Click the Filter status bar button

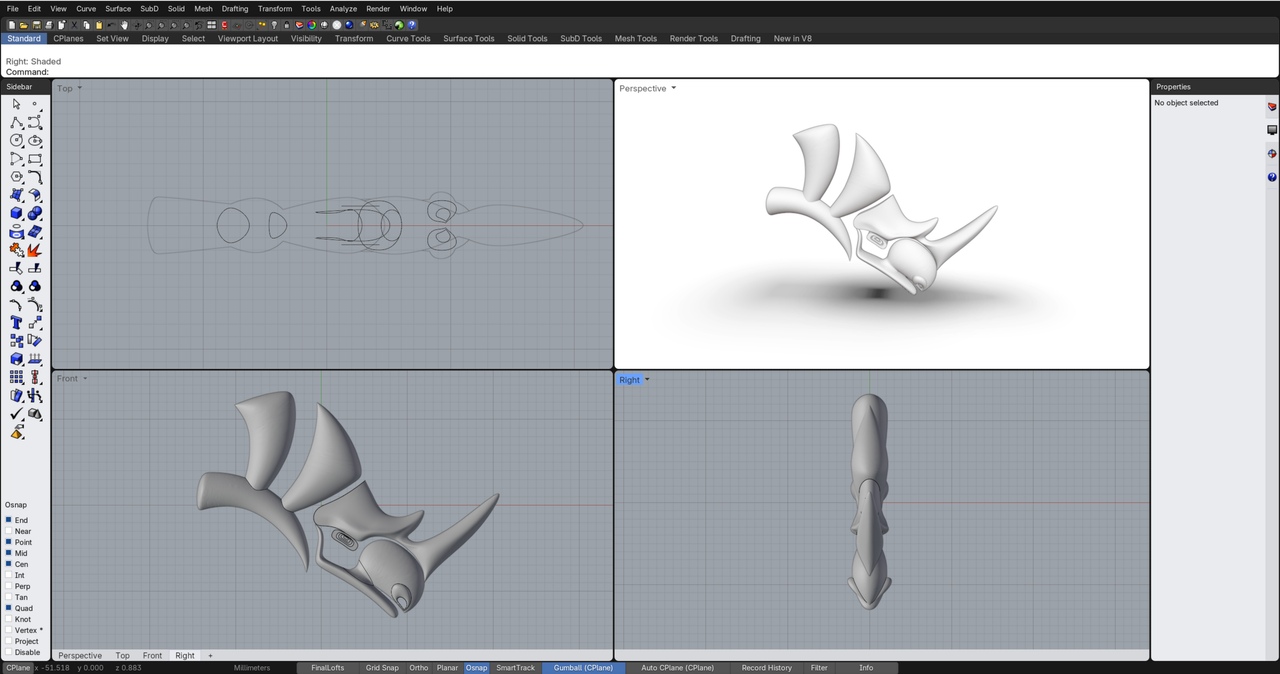pos(819,668)
